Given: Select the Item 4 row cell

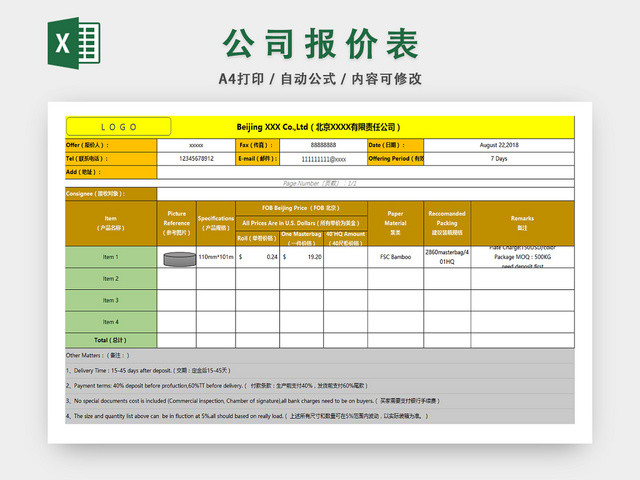Looking at the screenshot, I should pos(111,322).
